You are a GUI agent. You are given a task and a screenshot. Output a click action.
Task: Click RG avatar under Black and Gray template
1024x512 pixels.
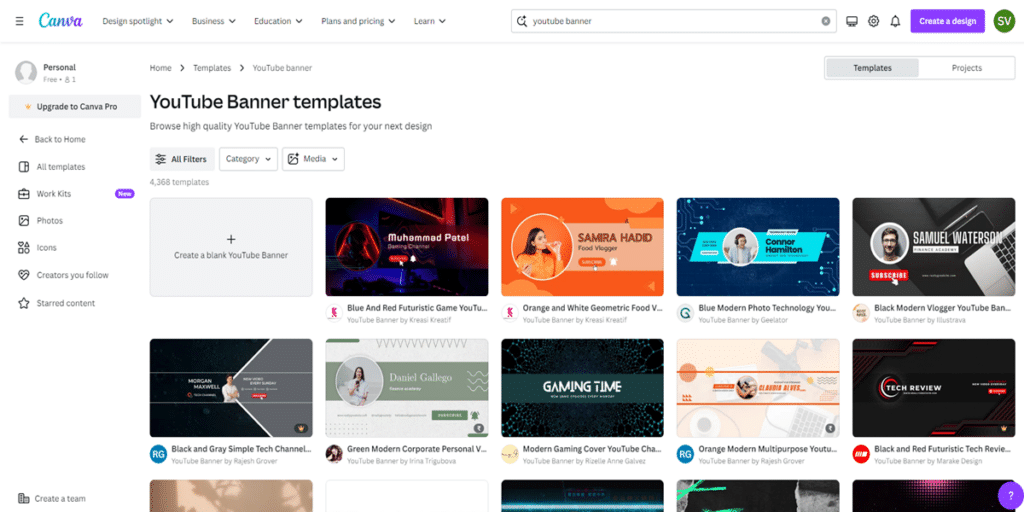(158, 454)
